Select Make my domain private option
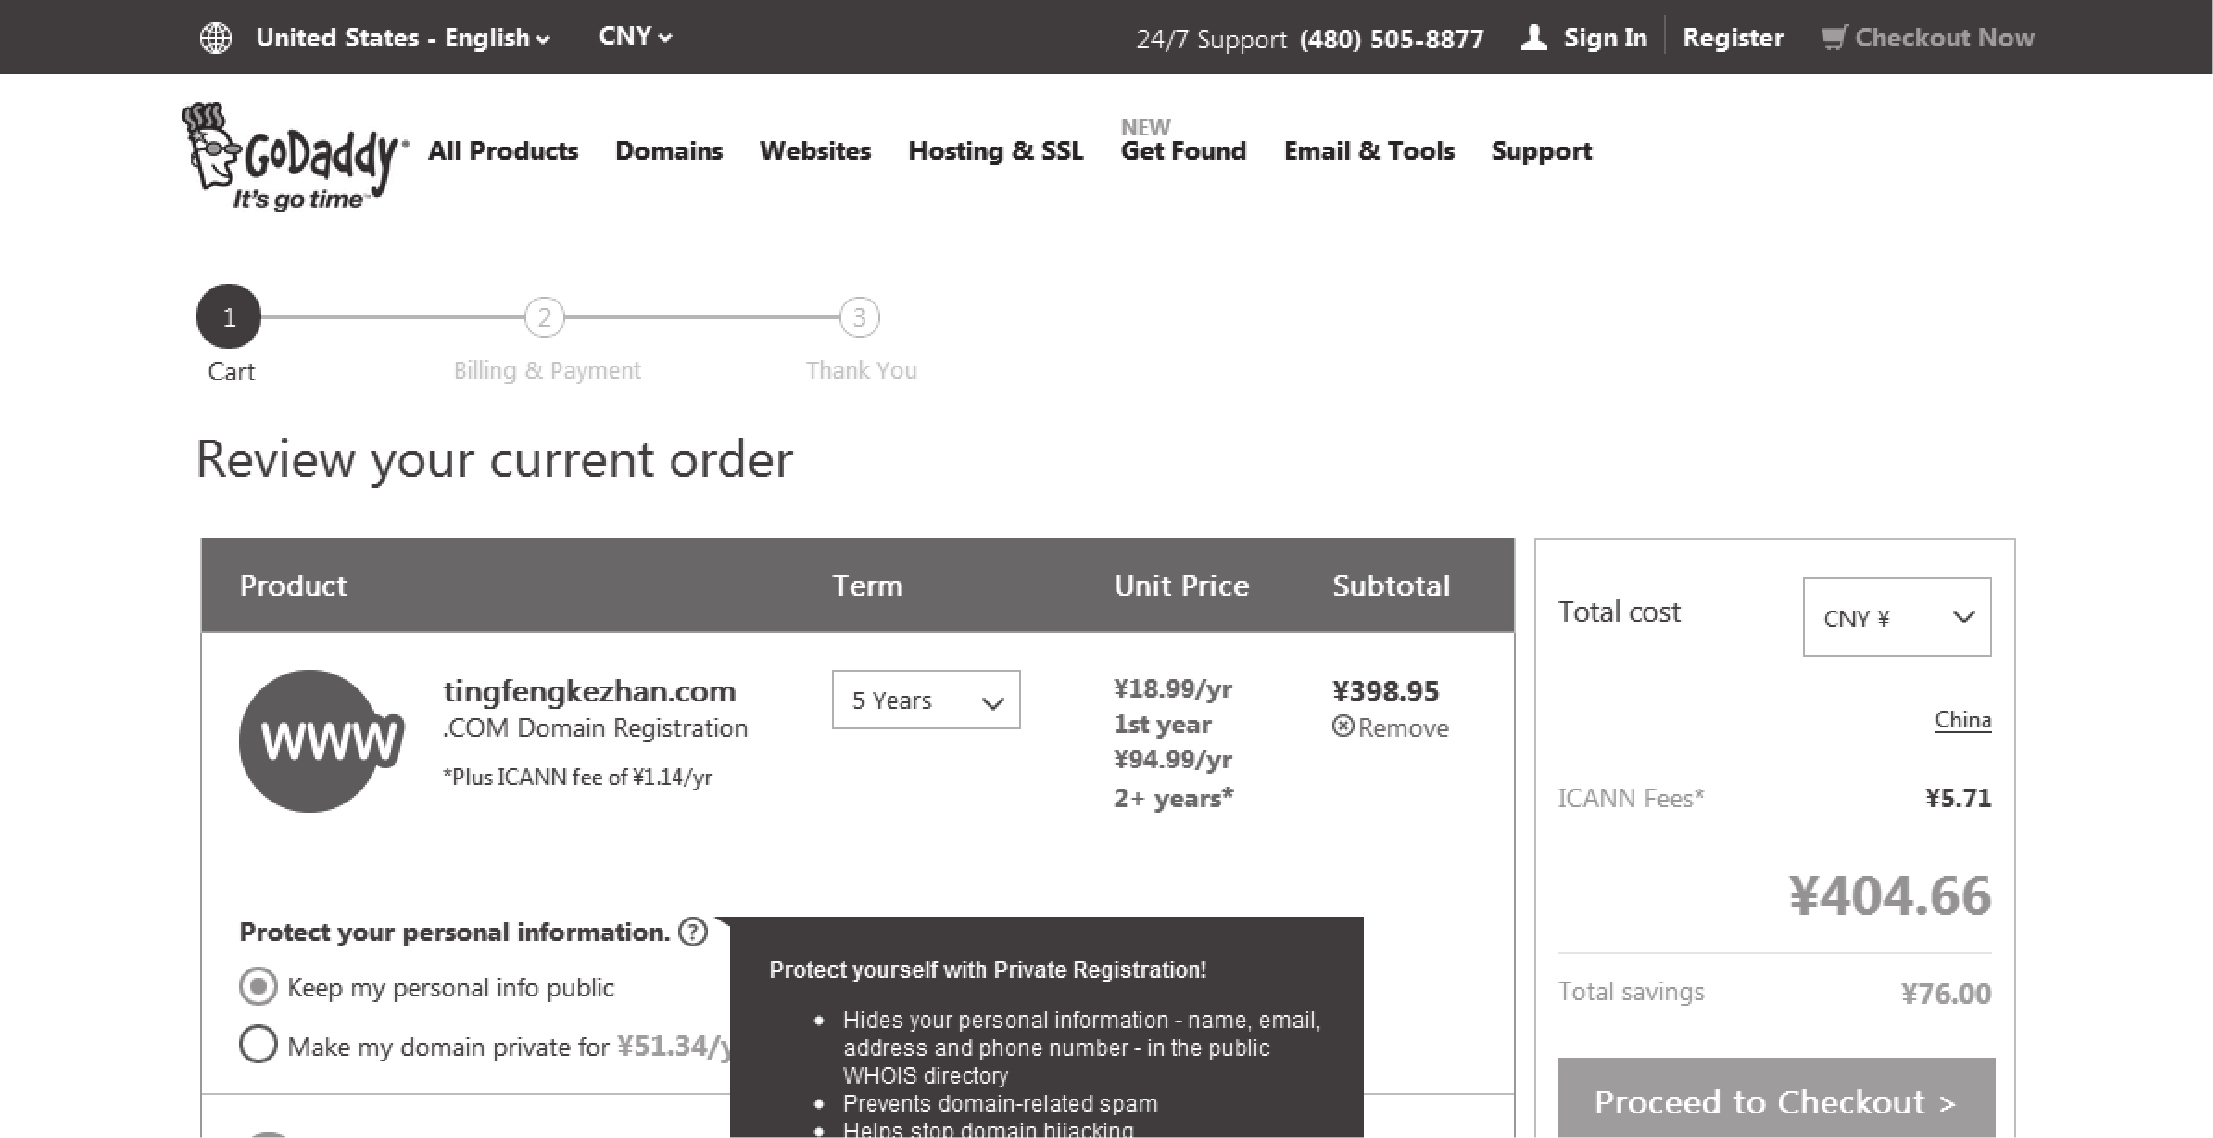Image resolution: width=2213 pixels, height=1138 pixels. coord(258,1044)
